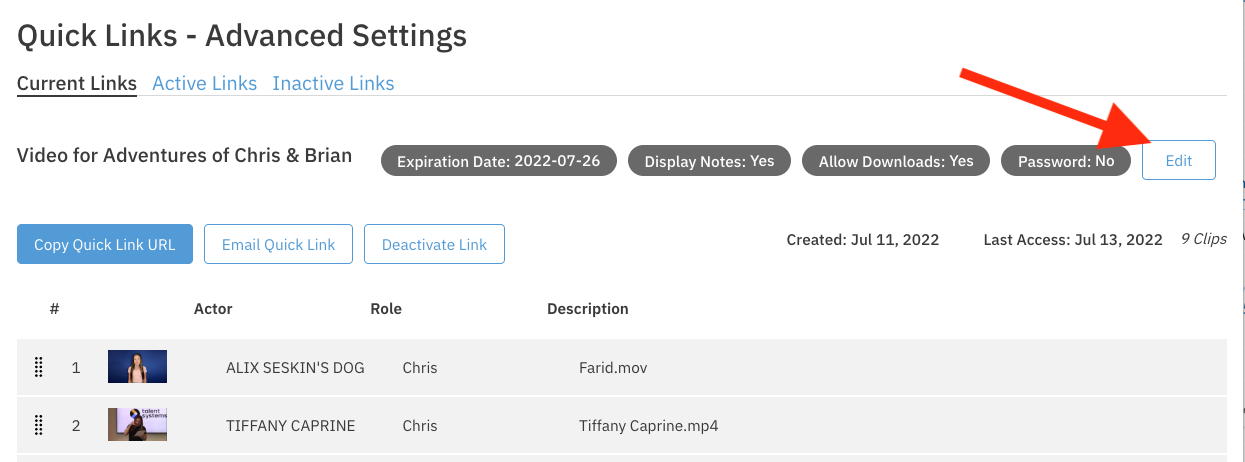The width and height of the screenshot is (1245, 462).
Task: Open the Tiffany Caprine video thumbnail
Action: tap(137, 425)
